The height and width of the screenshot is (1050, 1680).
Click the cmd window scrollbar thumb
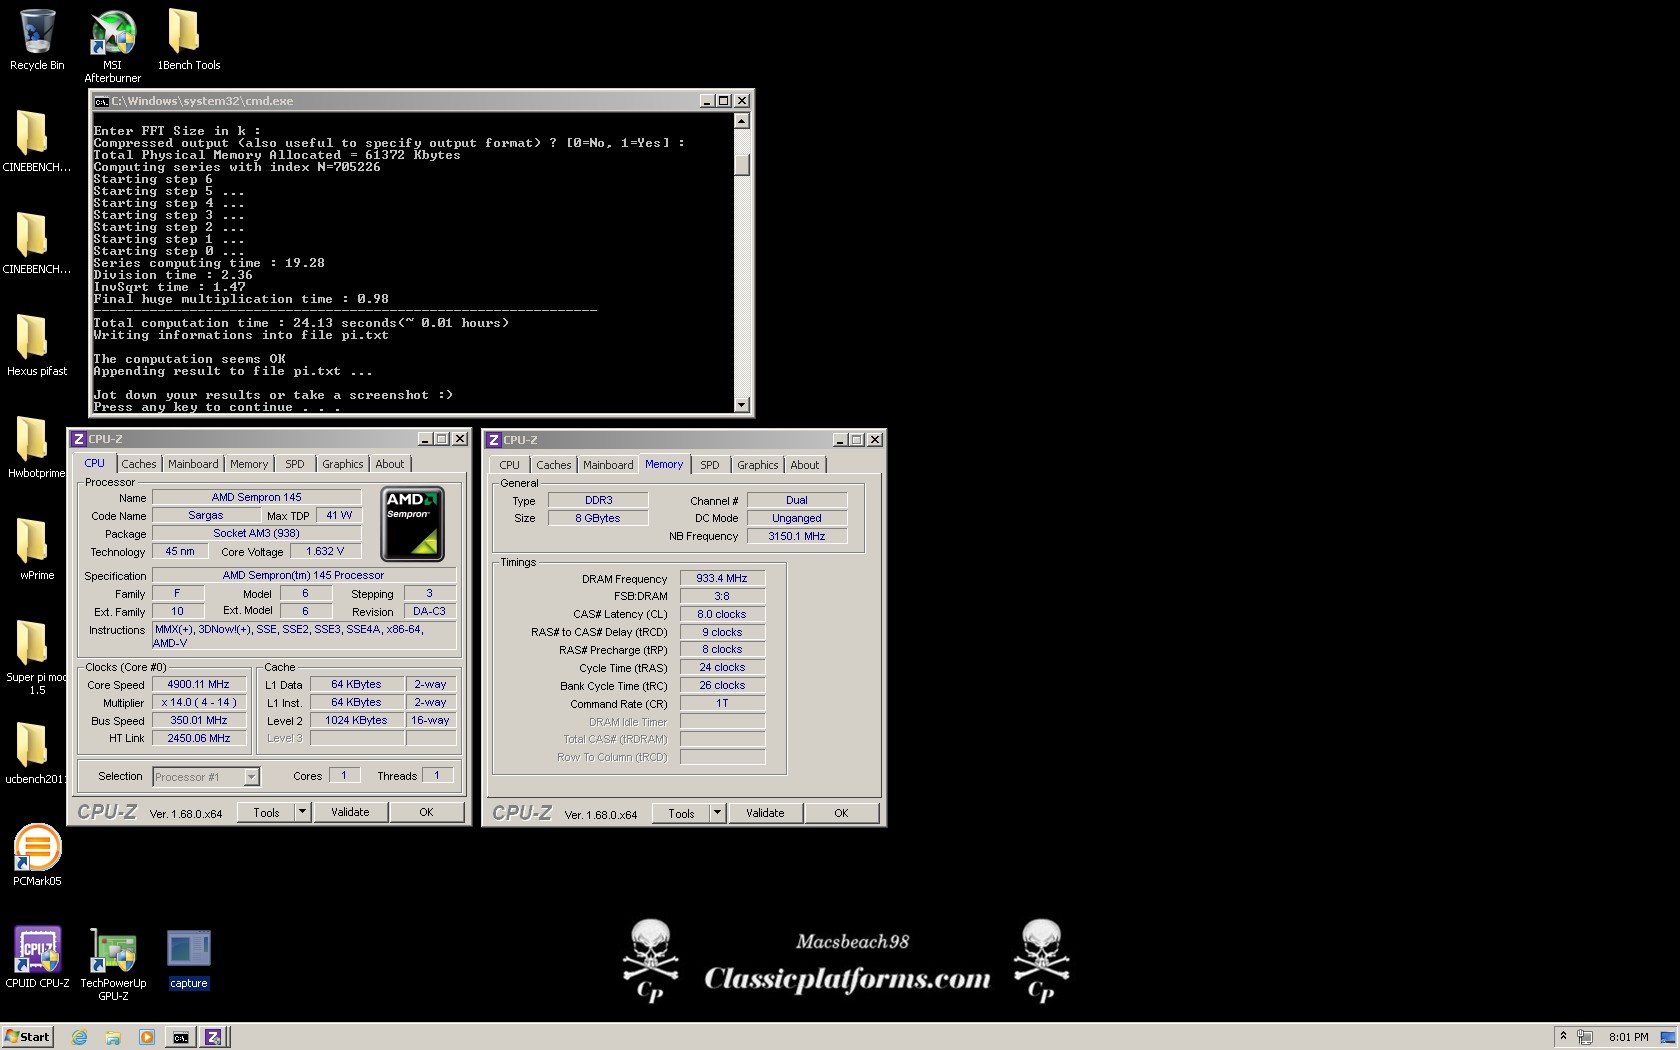click(x=742, y=165)
